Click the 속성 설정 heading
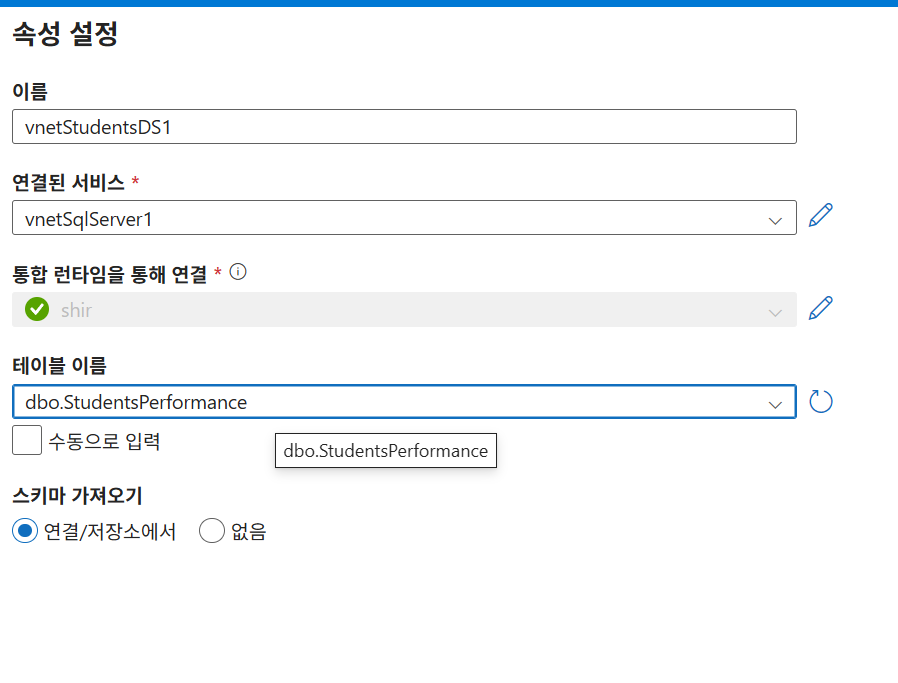898x683 pixels. pyautogui.click(x=65, y=33)
